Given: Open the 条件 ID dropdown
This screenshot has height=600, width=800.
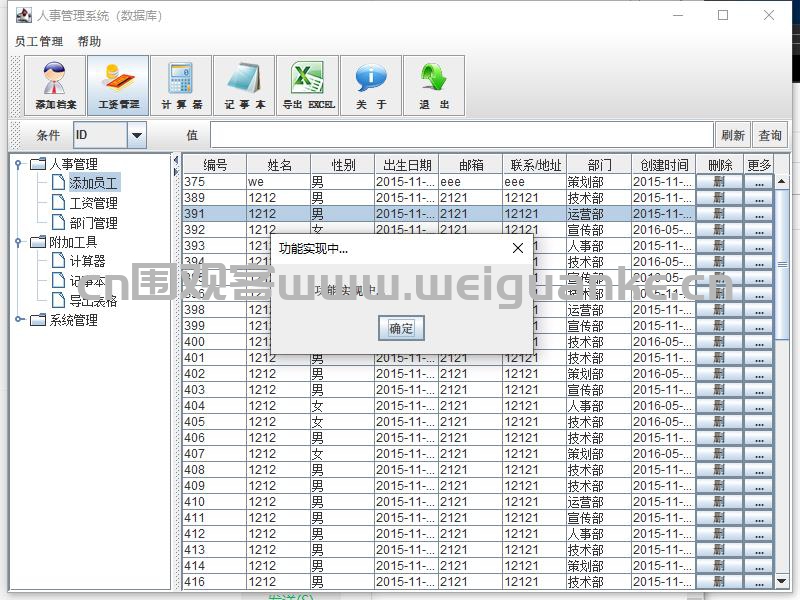Looking at the screenshot, I should coord(136,135).
